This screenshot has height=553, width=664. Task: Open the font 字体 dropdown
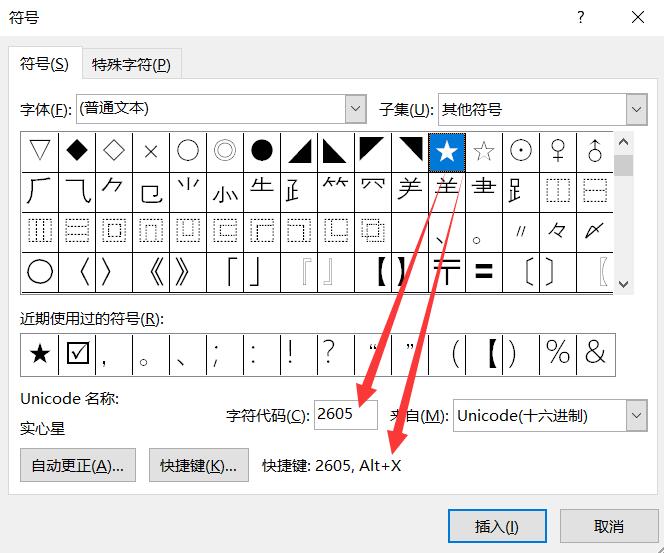click(x=356, y=109)
